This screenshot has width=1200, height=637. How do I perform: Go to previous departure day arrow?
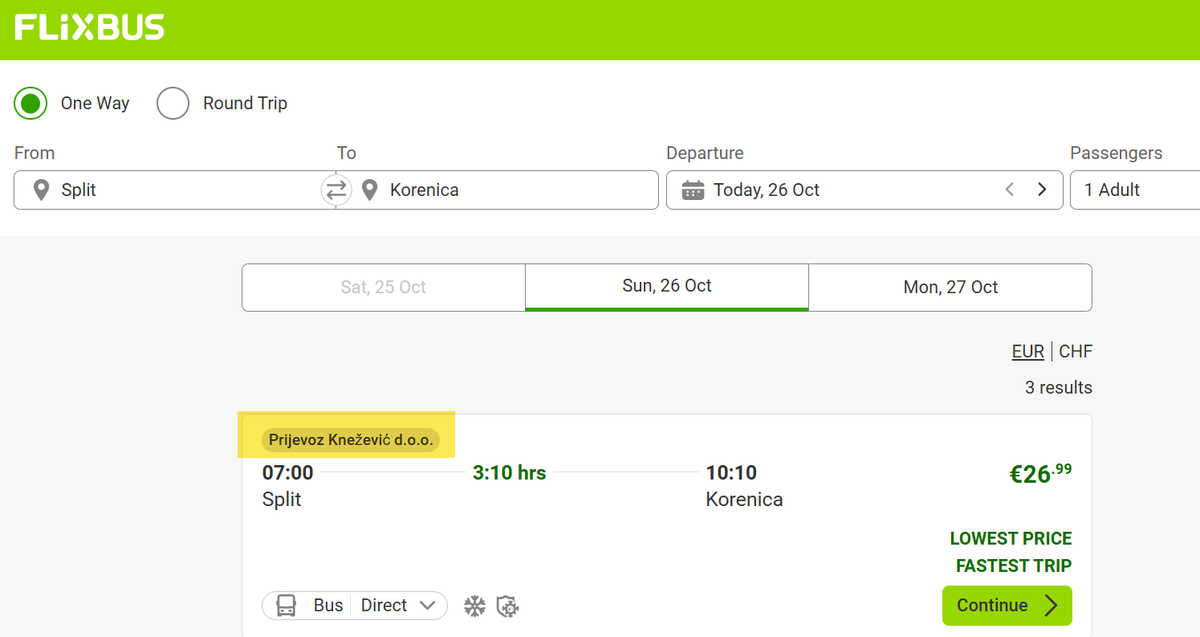[1010, 190]
